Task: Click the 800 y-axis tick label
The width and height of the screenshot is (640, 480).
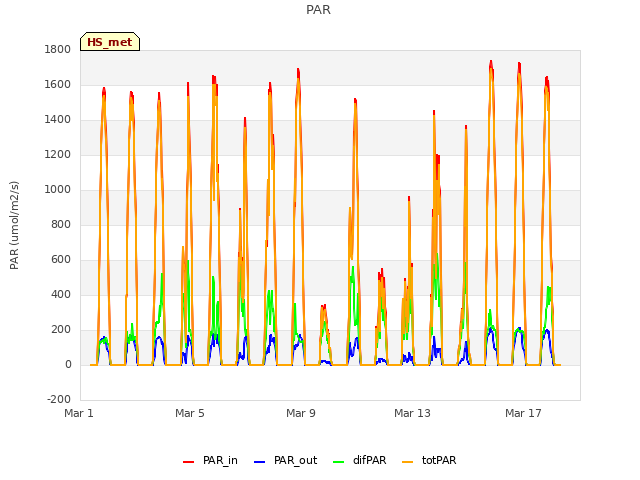Action: pyautogui.click(x=61, y=224)
